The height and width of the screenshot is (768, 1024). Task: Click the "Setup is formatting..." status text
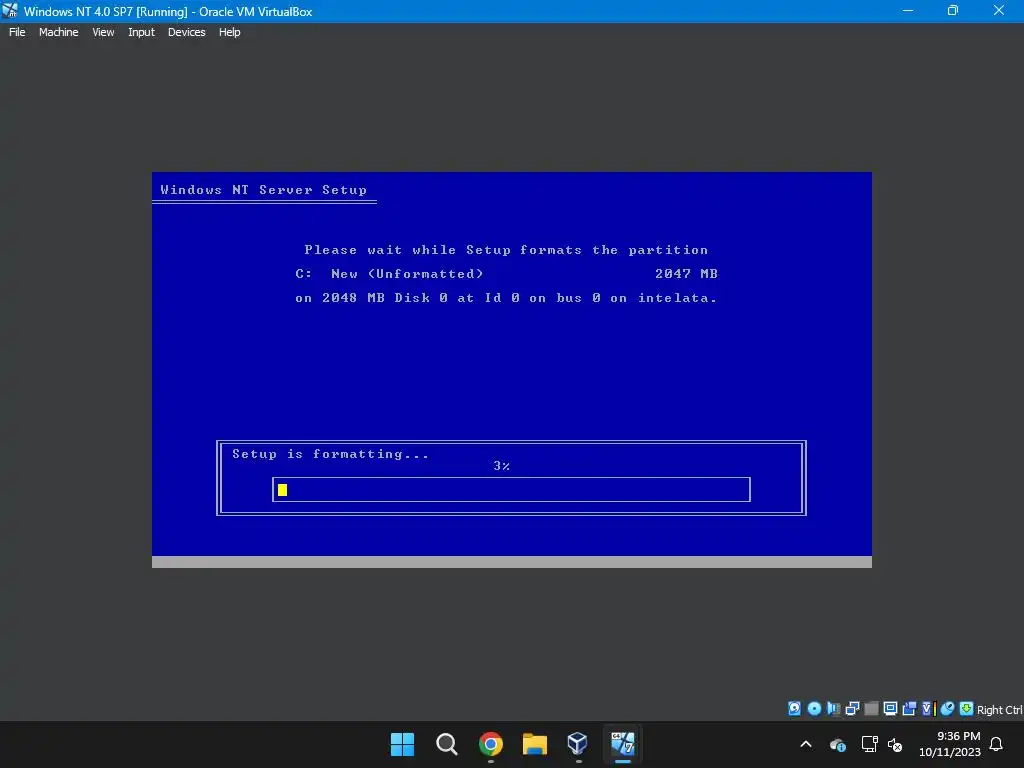[x=330, y=454]
